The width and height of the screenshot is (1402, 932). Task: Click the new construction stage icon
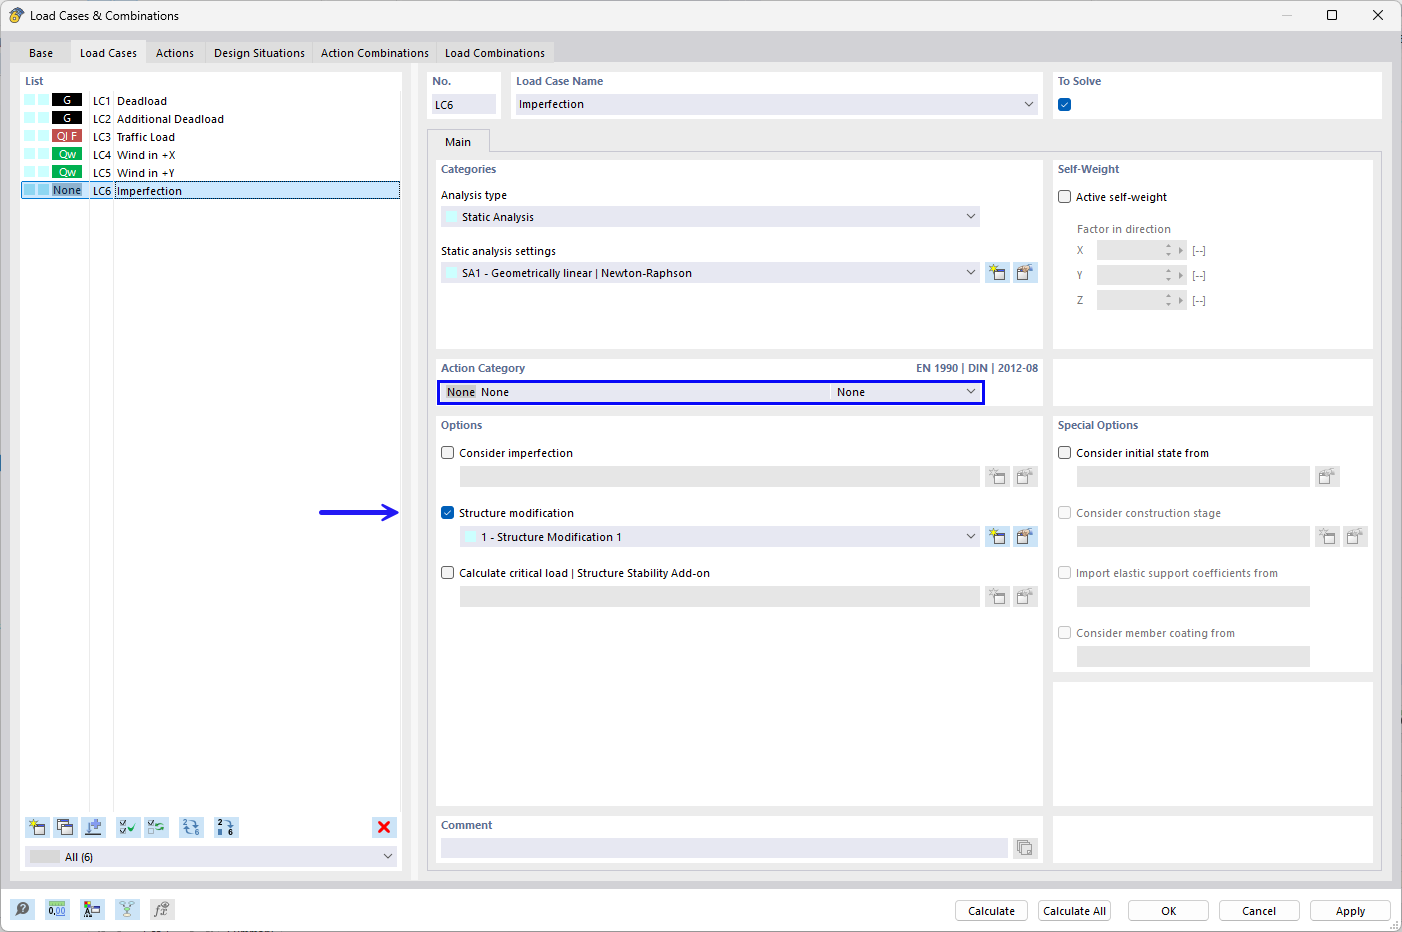(x=1327, y=537)
